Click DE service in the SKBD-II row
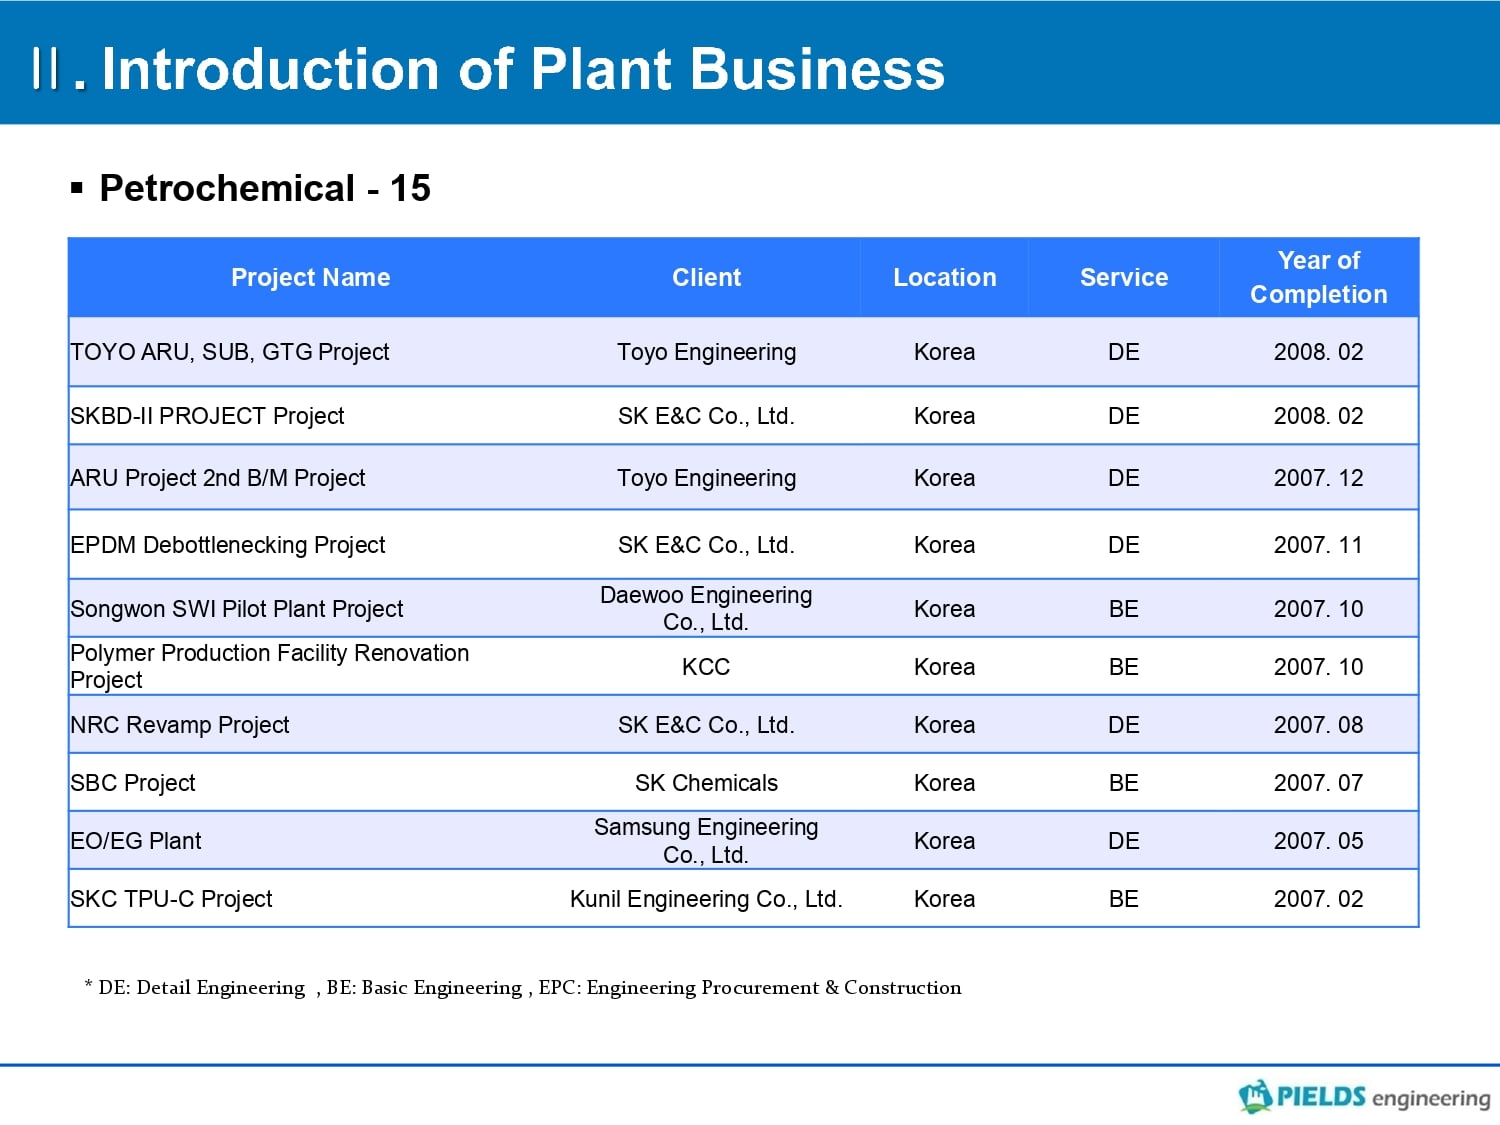 coord(1124,416)
